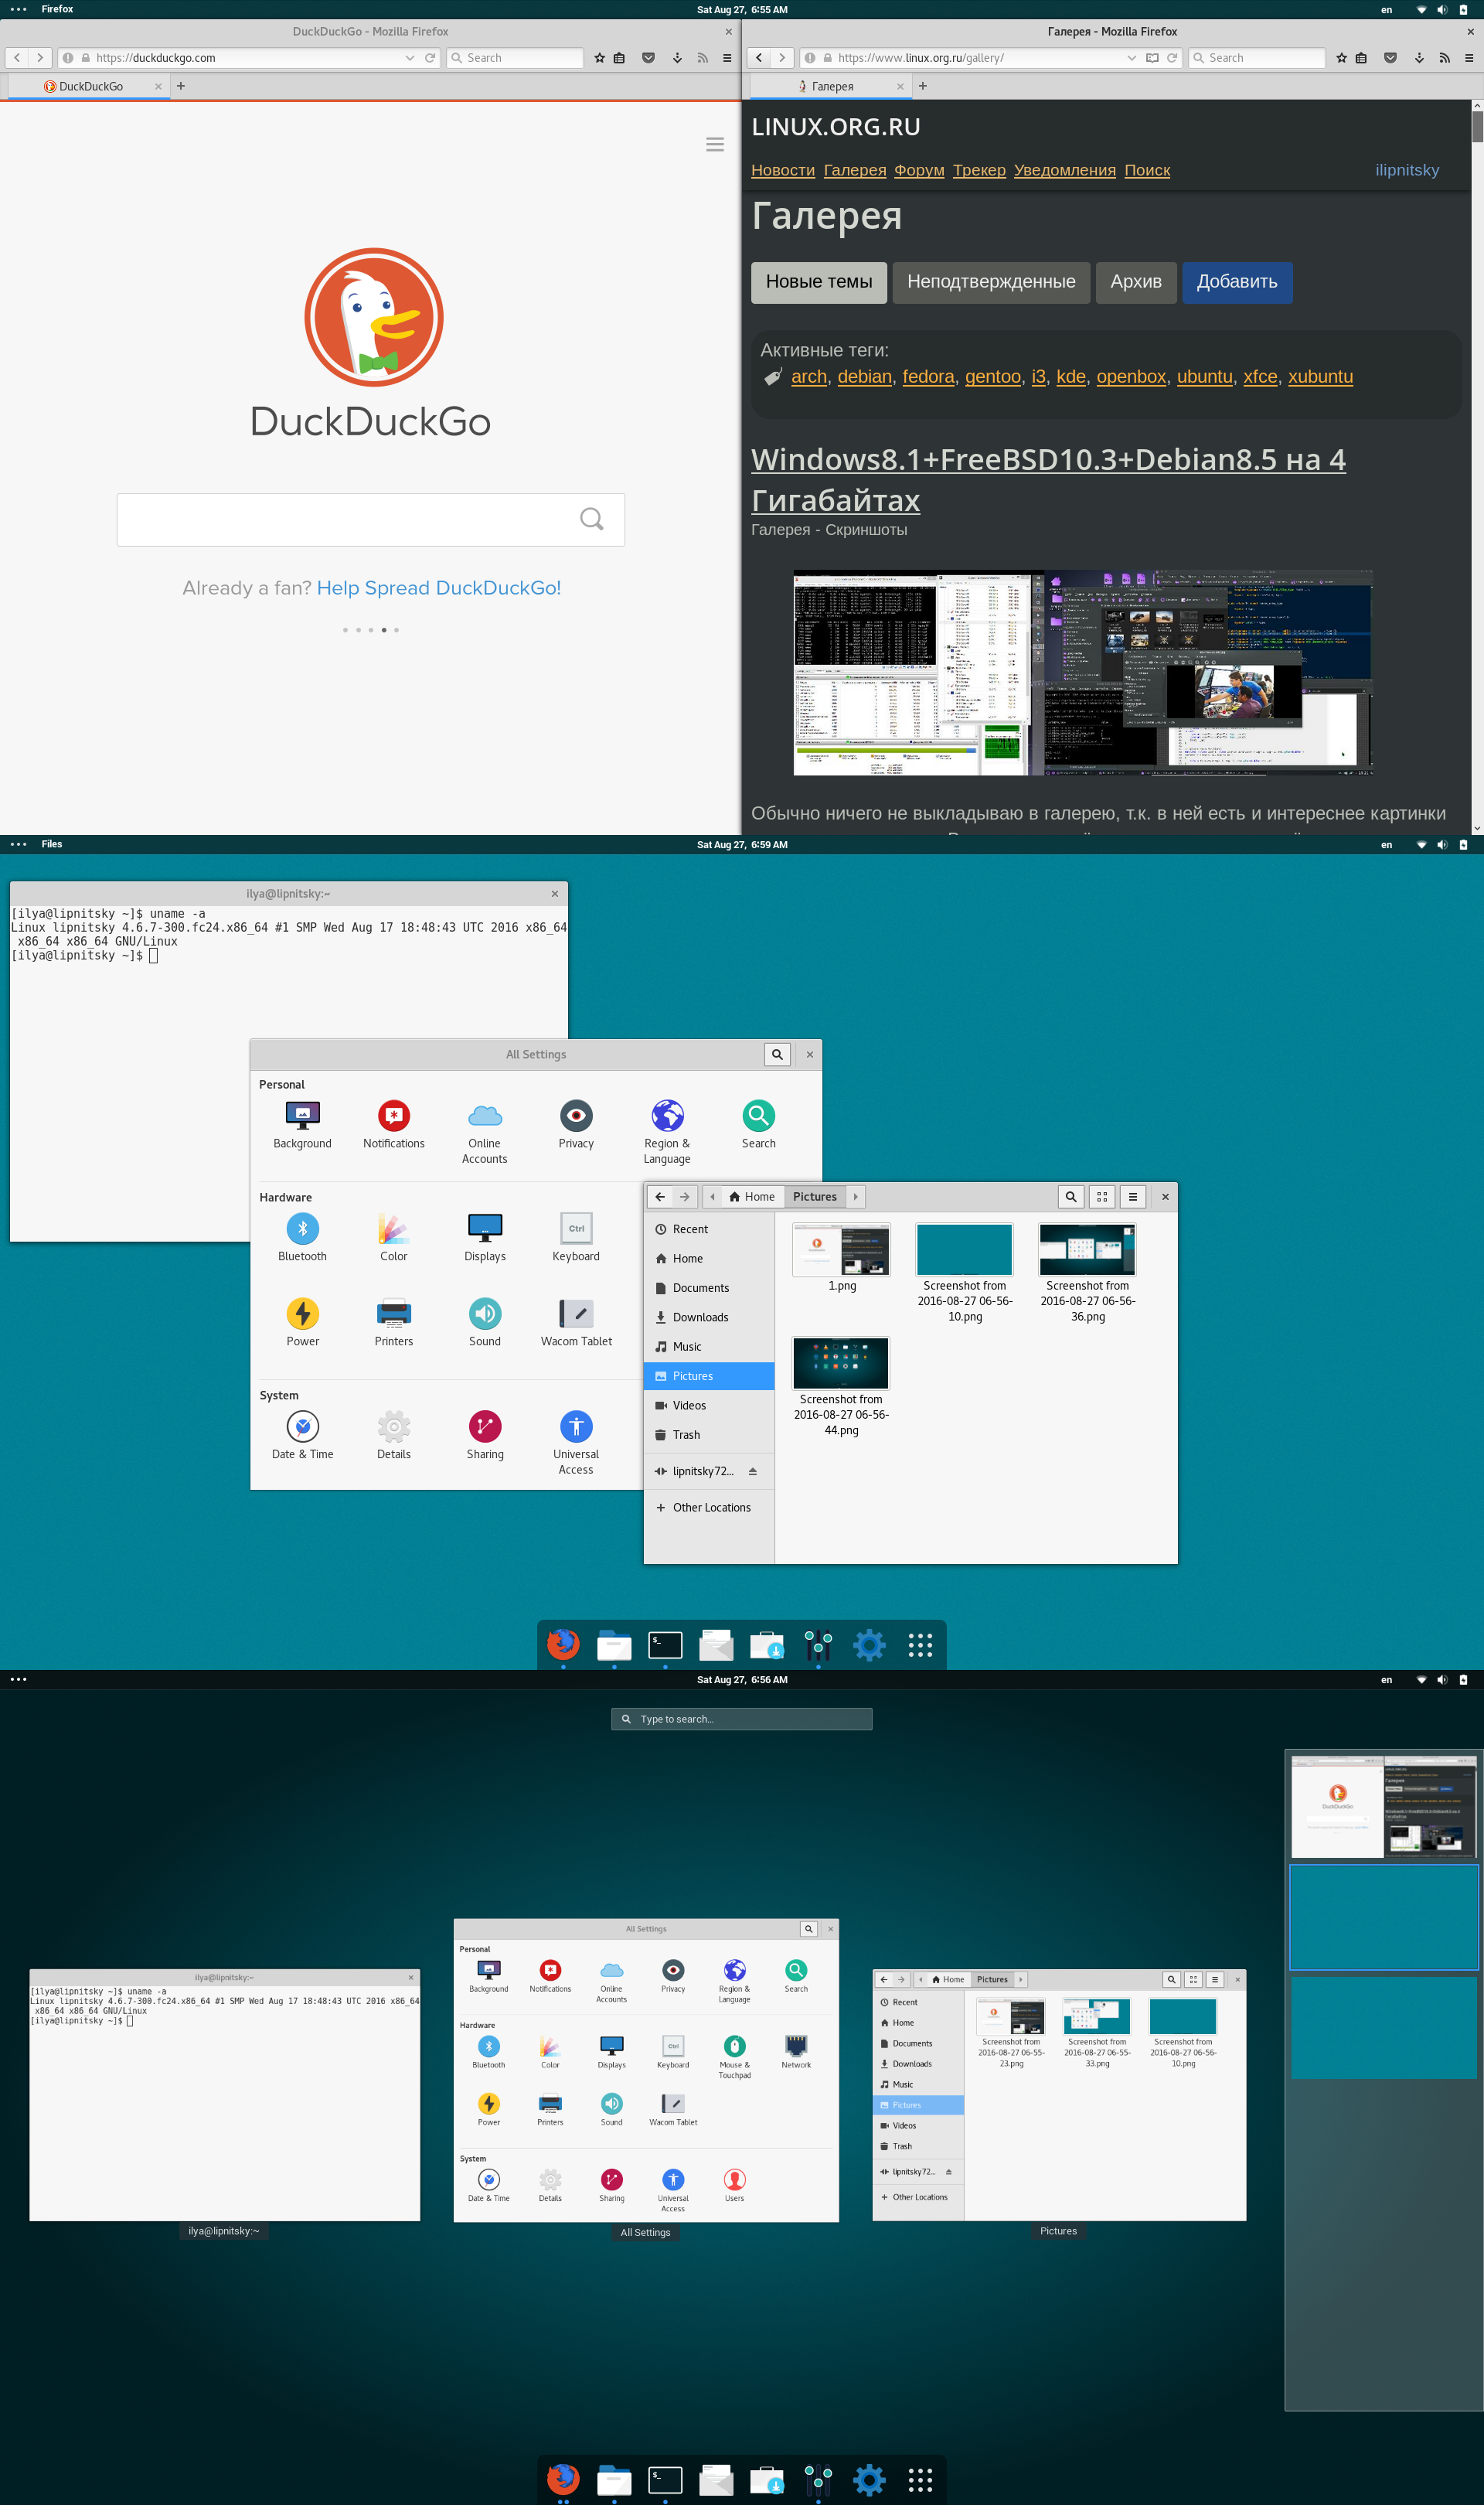Launch Firefox from dock under Files window
Image resolution: width=1484 pixels, height=2505 pixels.
coord(563,1644)
